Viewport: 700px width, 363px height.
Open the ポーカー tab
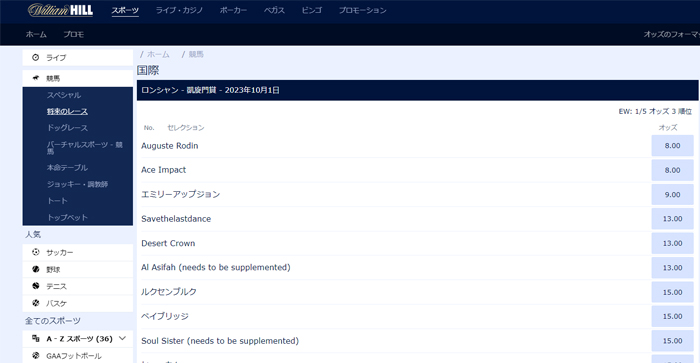pyautogui.click(x=233, y=10)
